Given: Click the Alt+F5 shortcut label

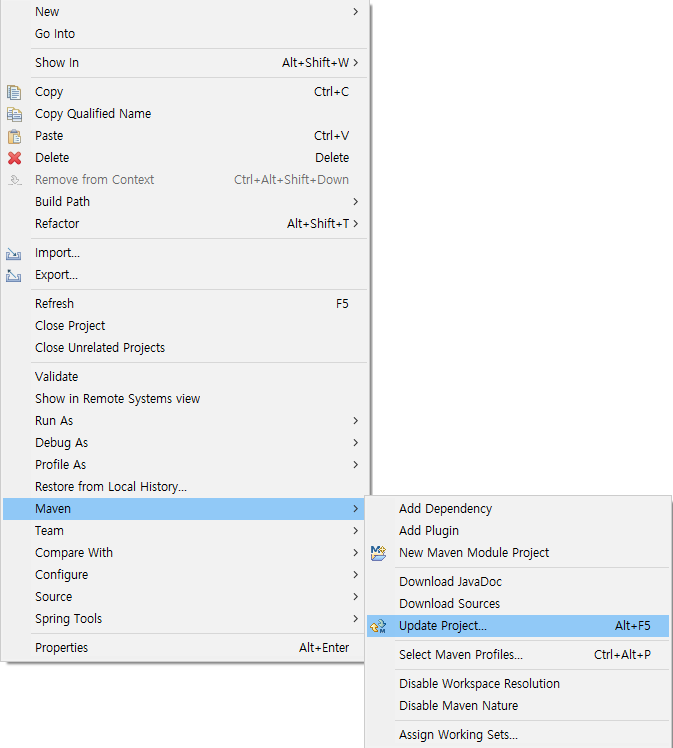Looking at the screenshot, I should coord(632,626).
